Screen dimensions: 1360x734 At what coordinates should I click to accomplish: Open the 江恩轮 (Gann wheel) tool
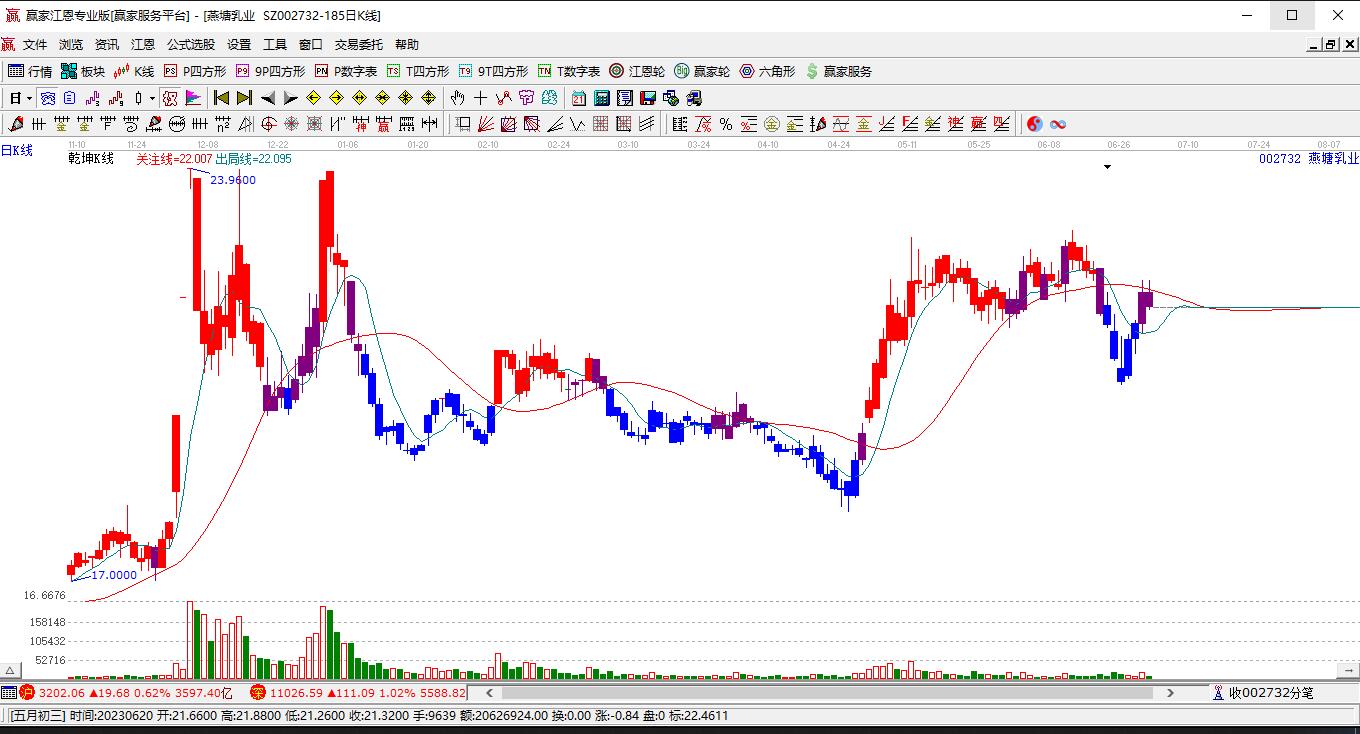click(x=636, y=71)
